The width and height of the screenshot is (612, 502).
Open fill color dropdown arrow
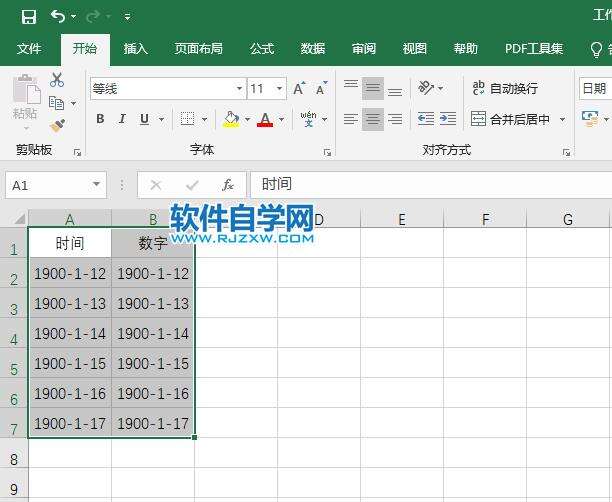(x=247, y=119)
